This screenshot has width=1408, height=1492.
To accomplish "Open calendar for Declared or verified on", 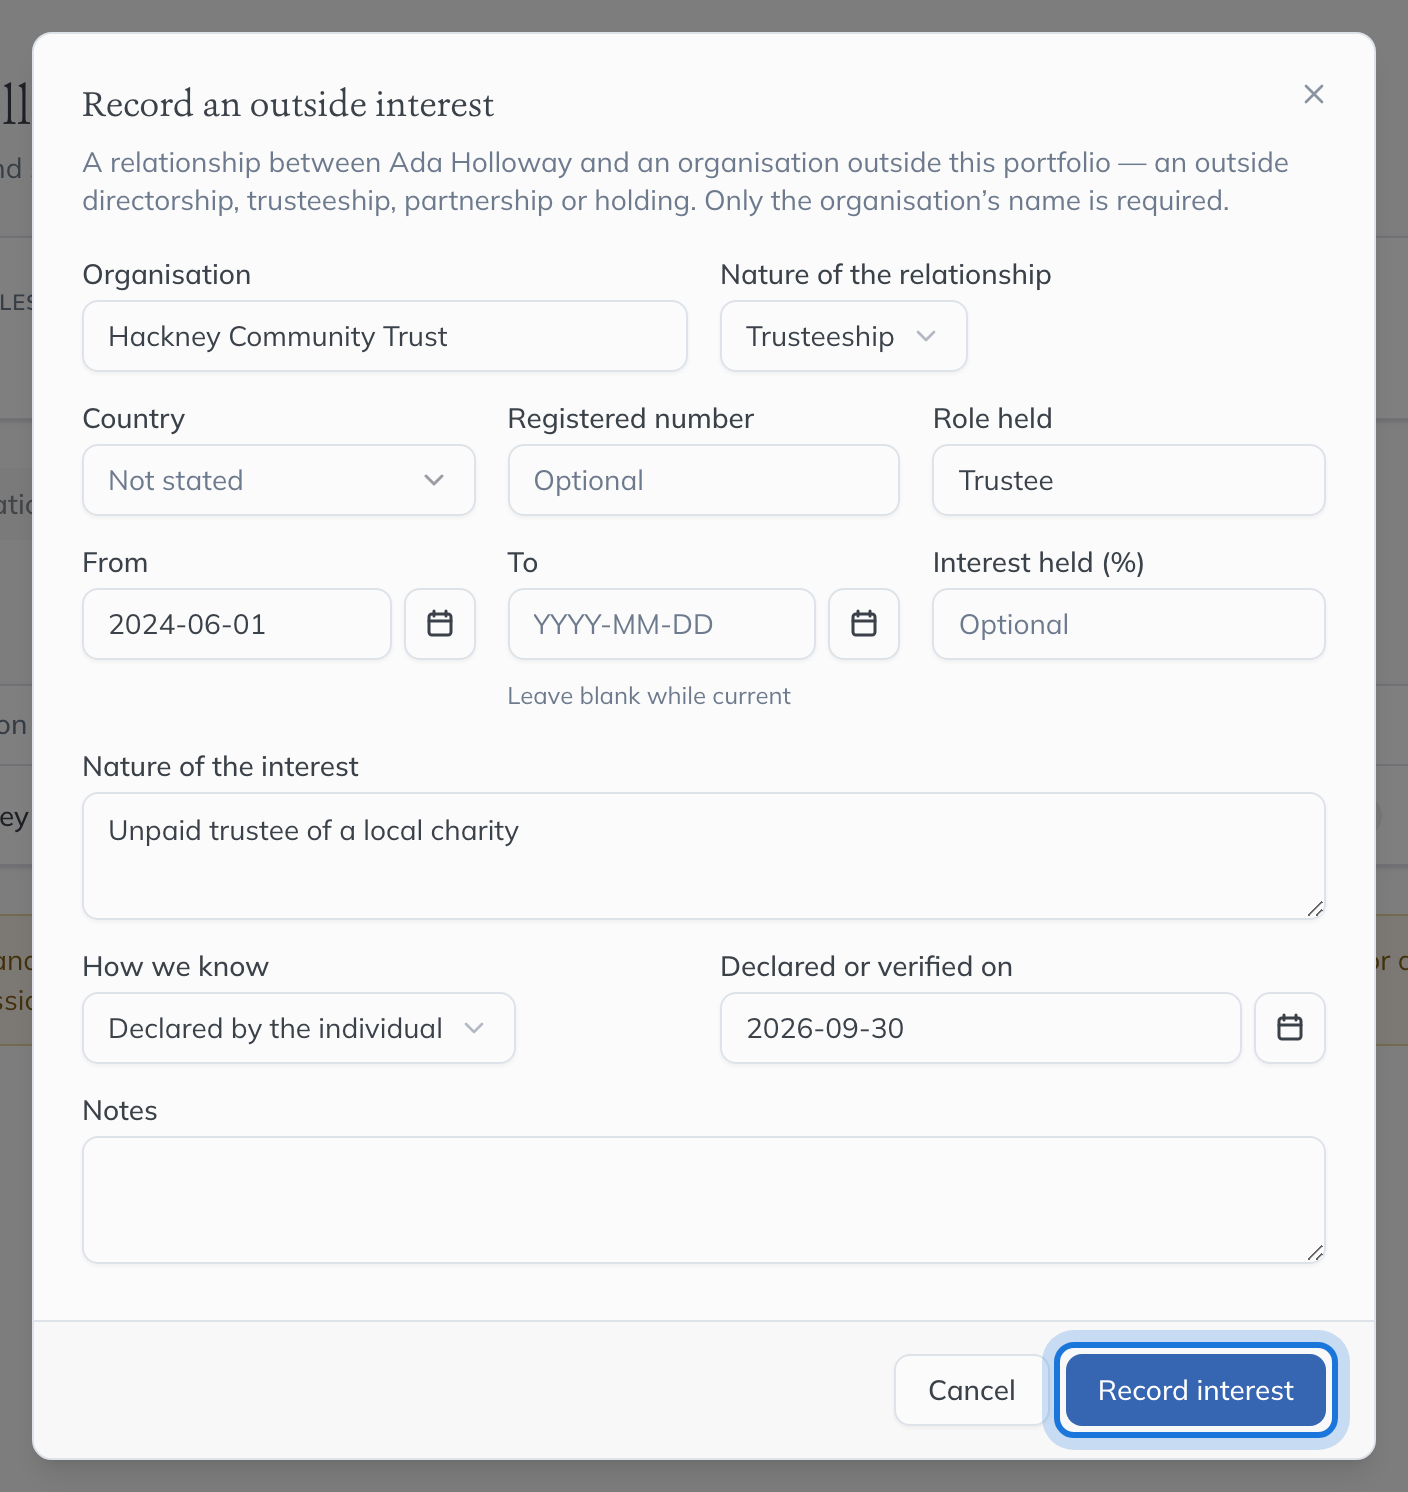I will 1290,1028.
